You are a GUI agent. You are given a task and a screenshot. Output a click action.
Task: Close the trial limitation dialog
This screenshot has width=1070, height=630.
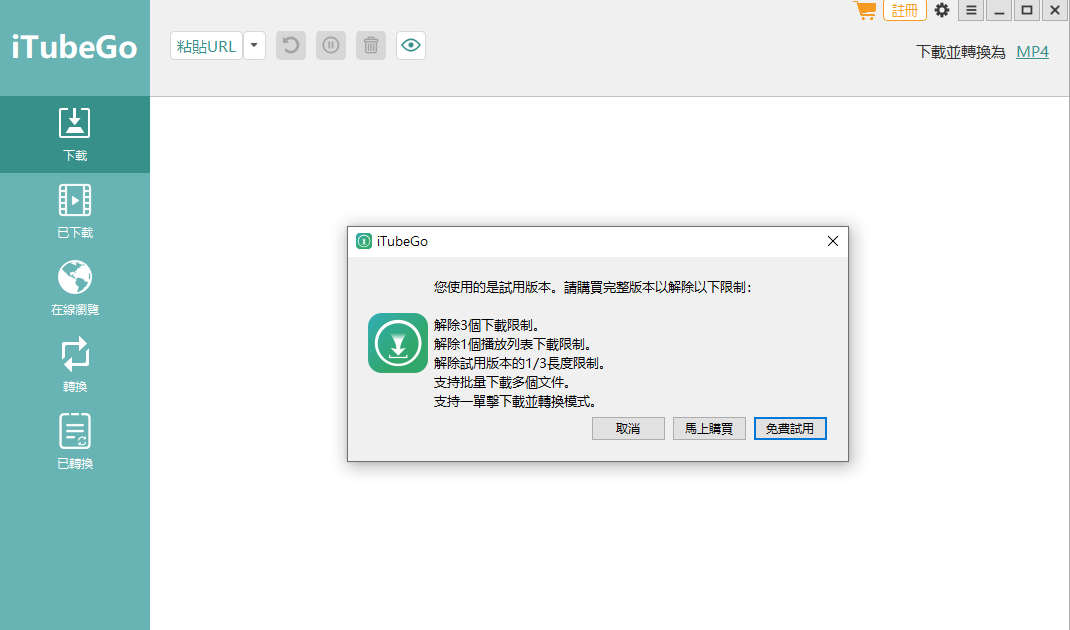click(x=832, y=241)
